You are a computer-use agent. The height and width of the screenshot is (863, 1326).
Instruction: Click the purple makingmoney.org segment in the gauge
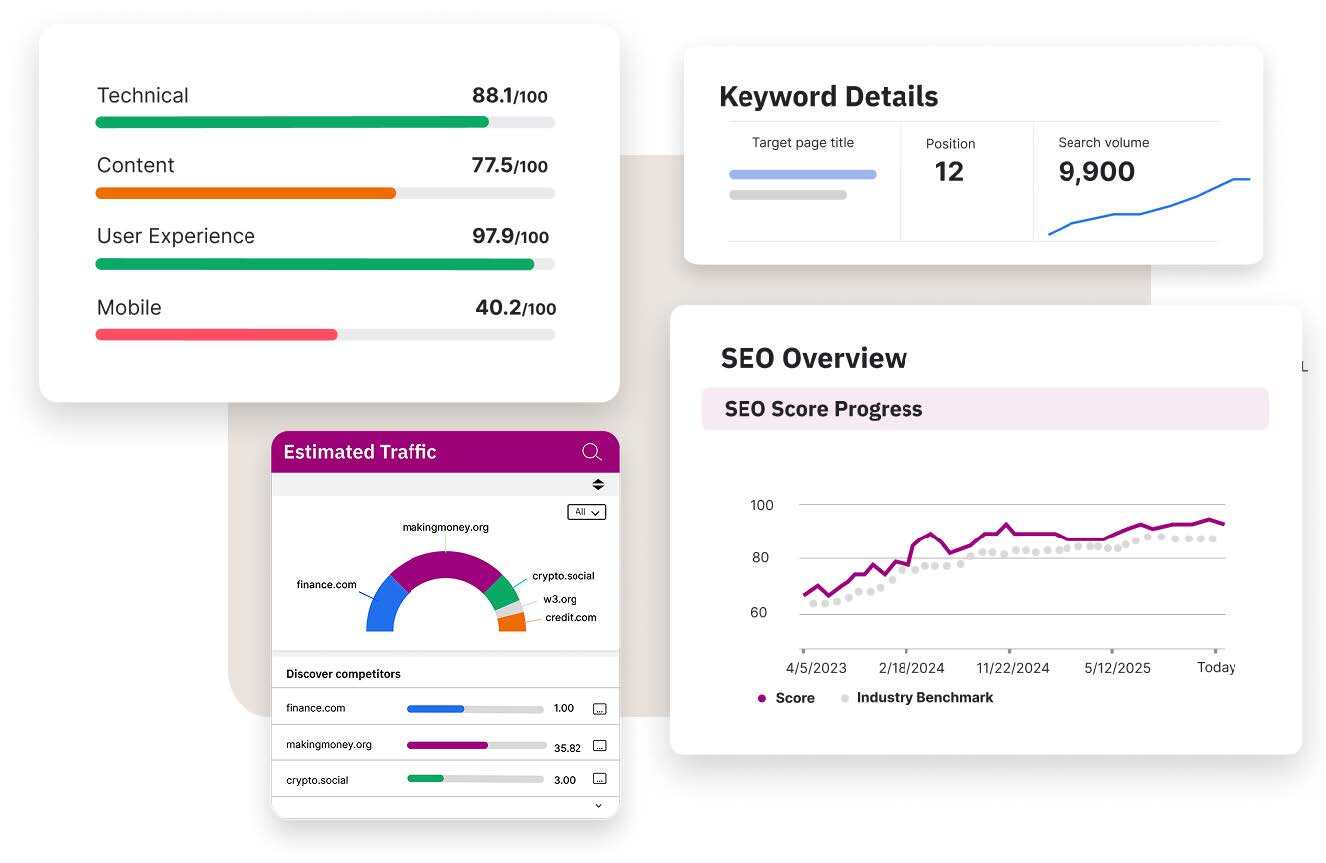coord(444,567)
